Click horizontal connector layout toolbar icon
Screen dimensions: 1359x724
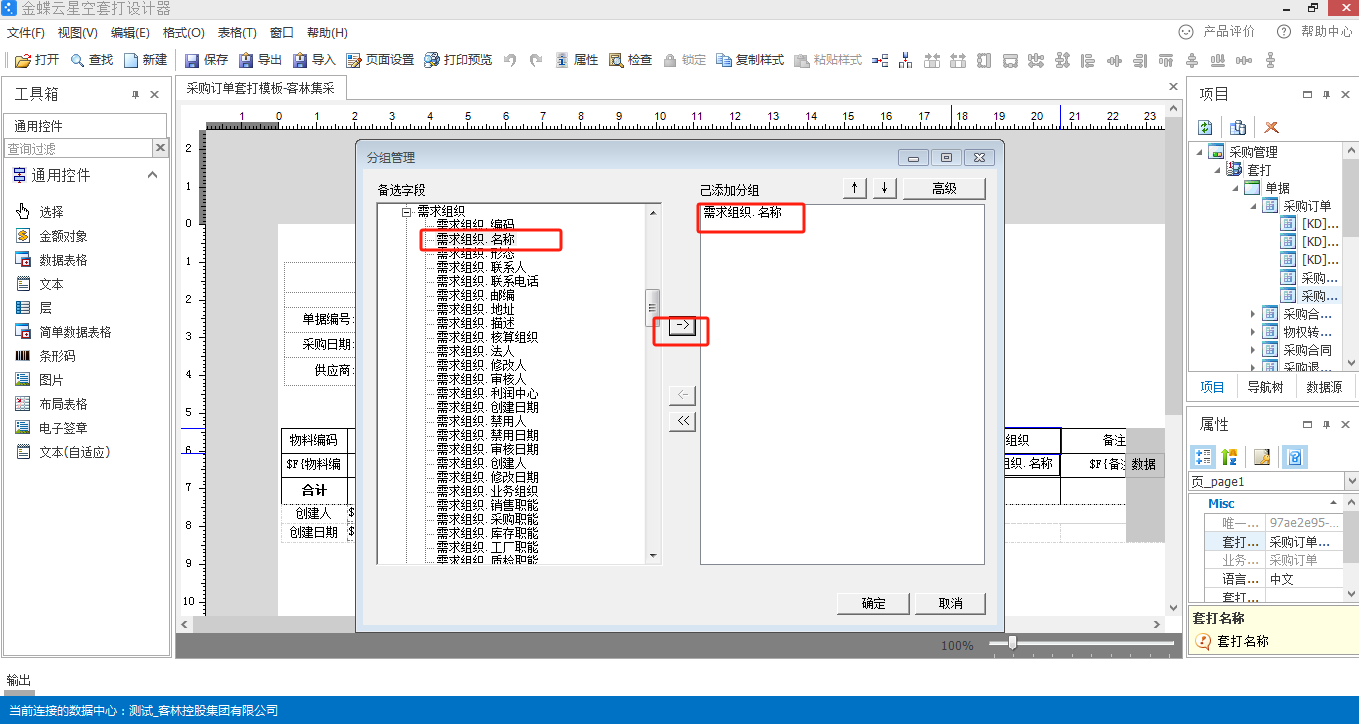click(x=880, y=60)
